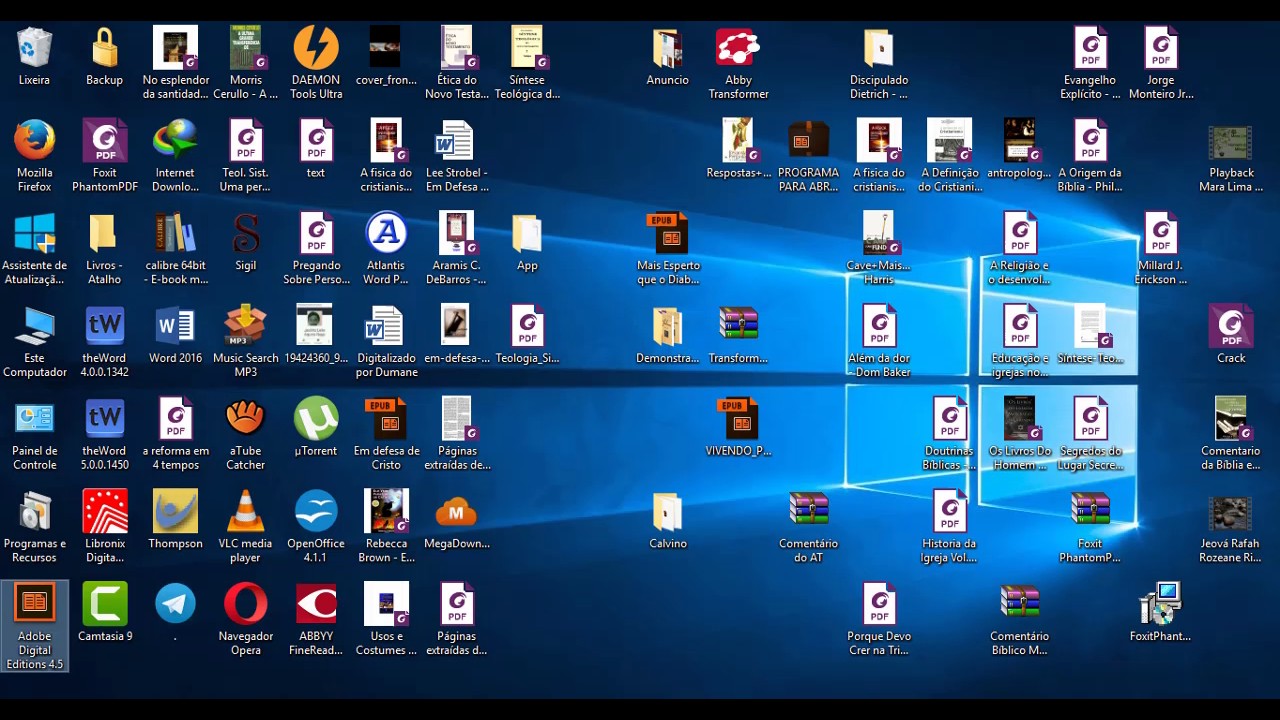The width and height of the screenshot is (1280, 720).
Task: Click the Assistente de Atualização Windows icon
Action: (34, 234)
